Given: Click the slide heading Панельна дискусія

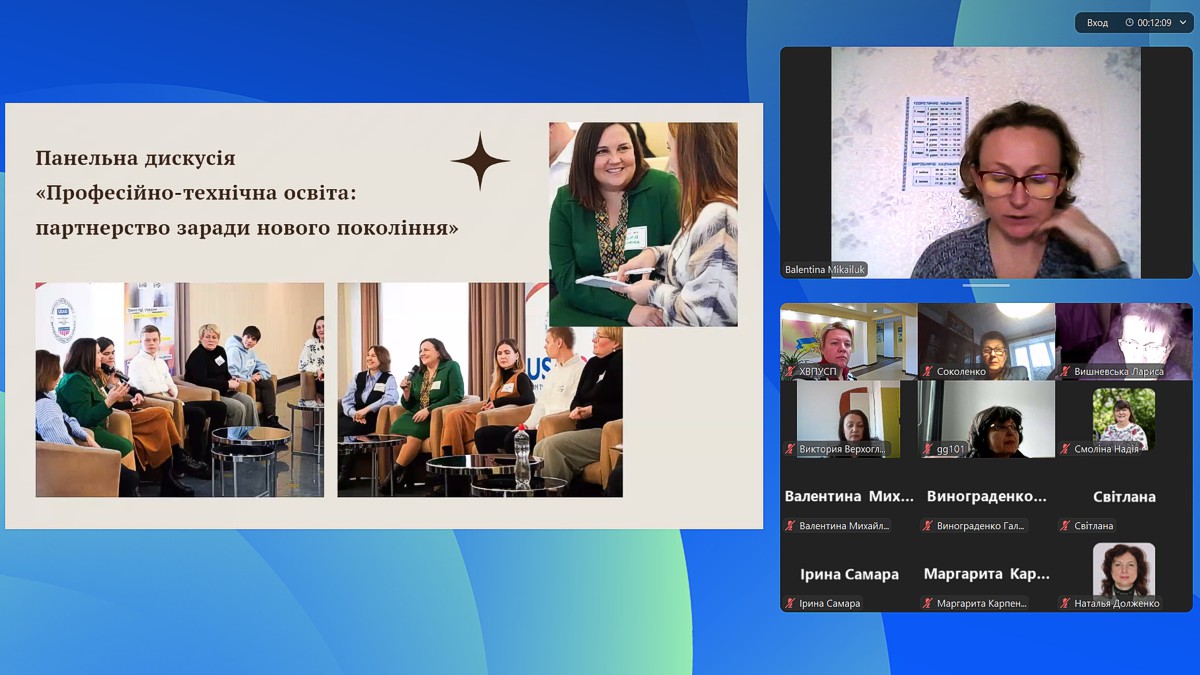Looking at the screenshot, I should coord(136,158).
